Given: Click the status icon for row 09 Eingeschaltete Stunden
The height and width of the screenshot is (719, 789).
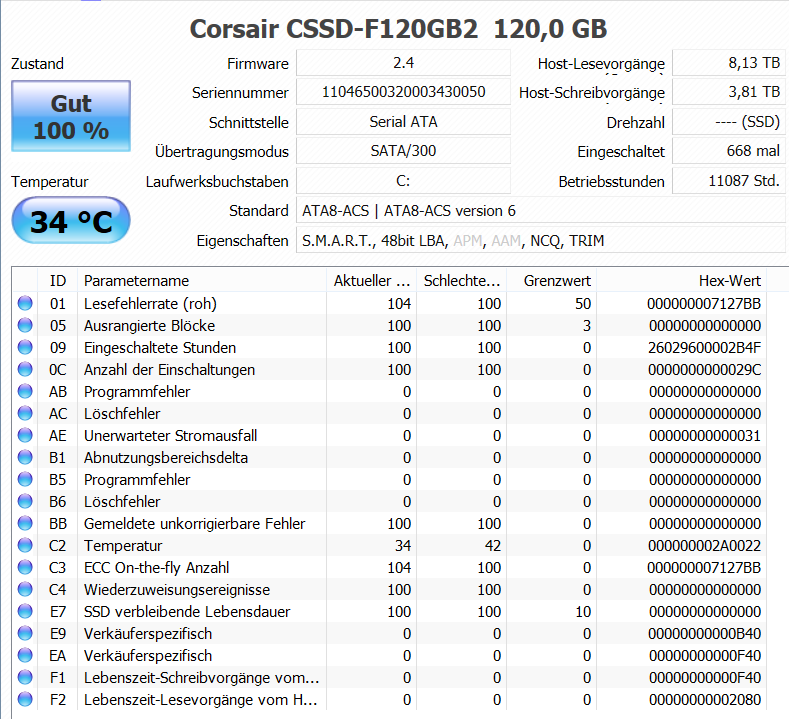Looking at the screenshot, I should (25, 348).
